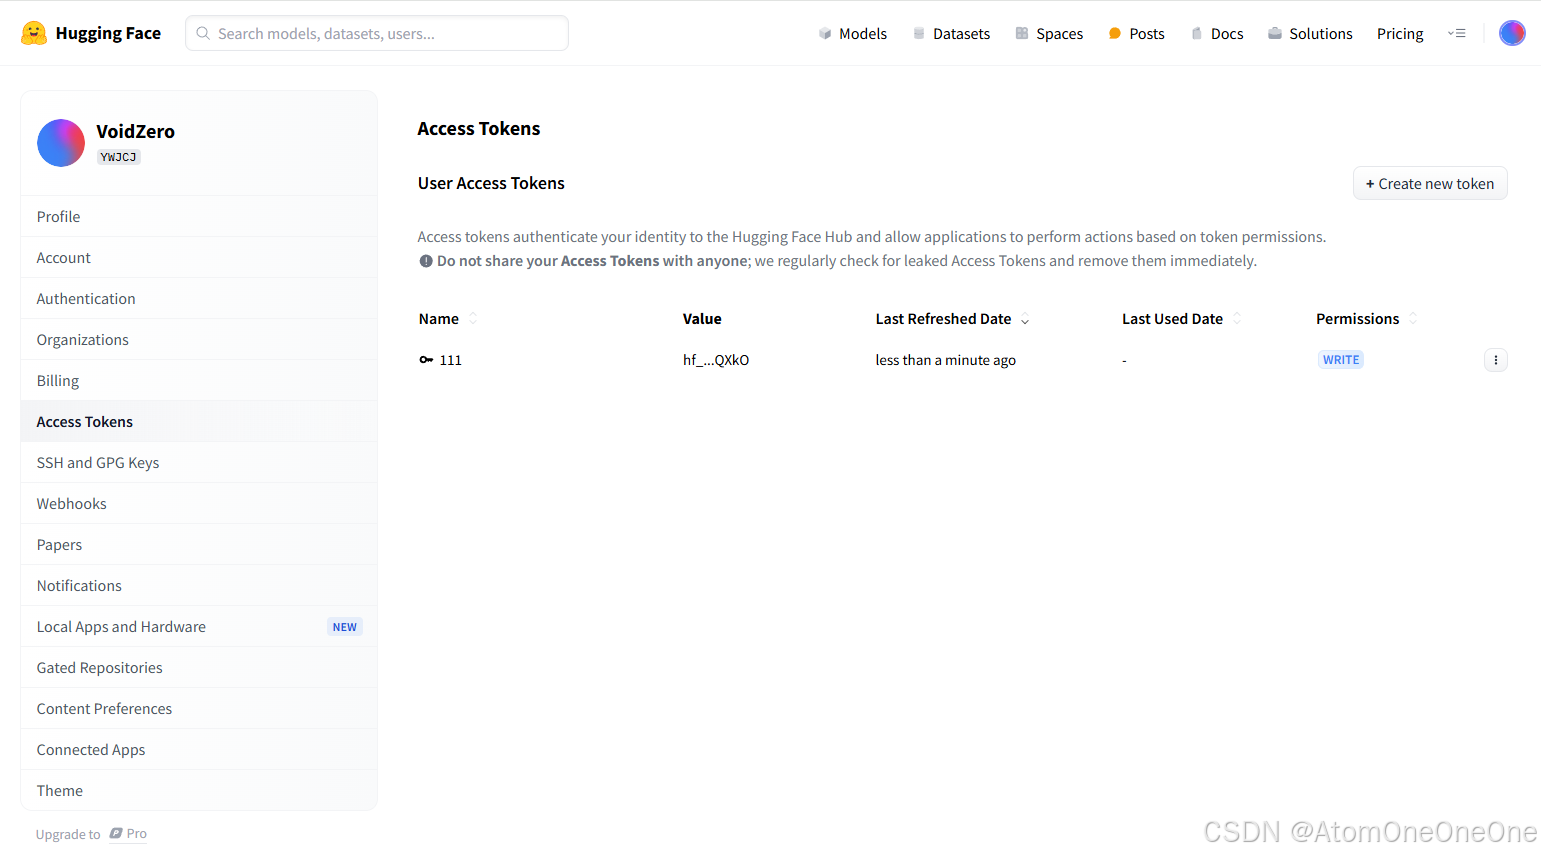The image size is (1541, 858).
Task: Click the Hugging Face emoji logo
Action: tap(34, 33)
